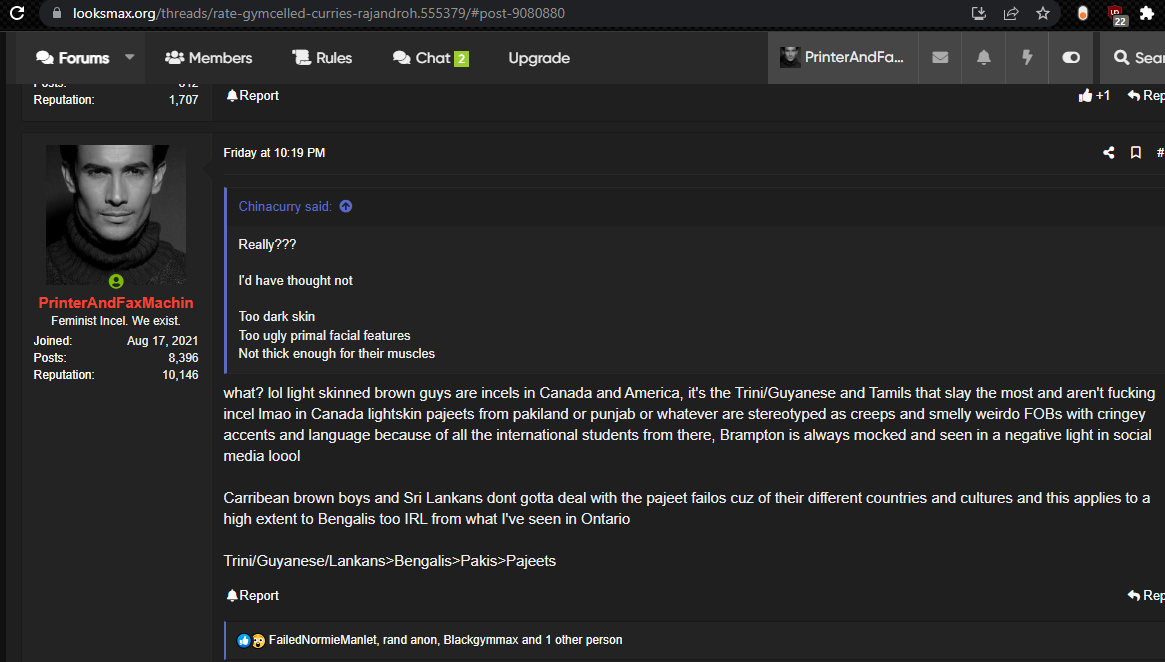Expand the Forums dropdown arrow
The image size is (1165, 662).
tap(129, 57)
